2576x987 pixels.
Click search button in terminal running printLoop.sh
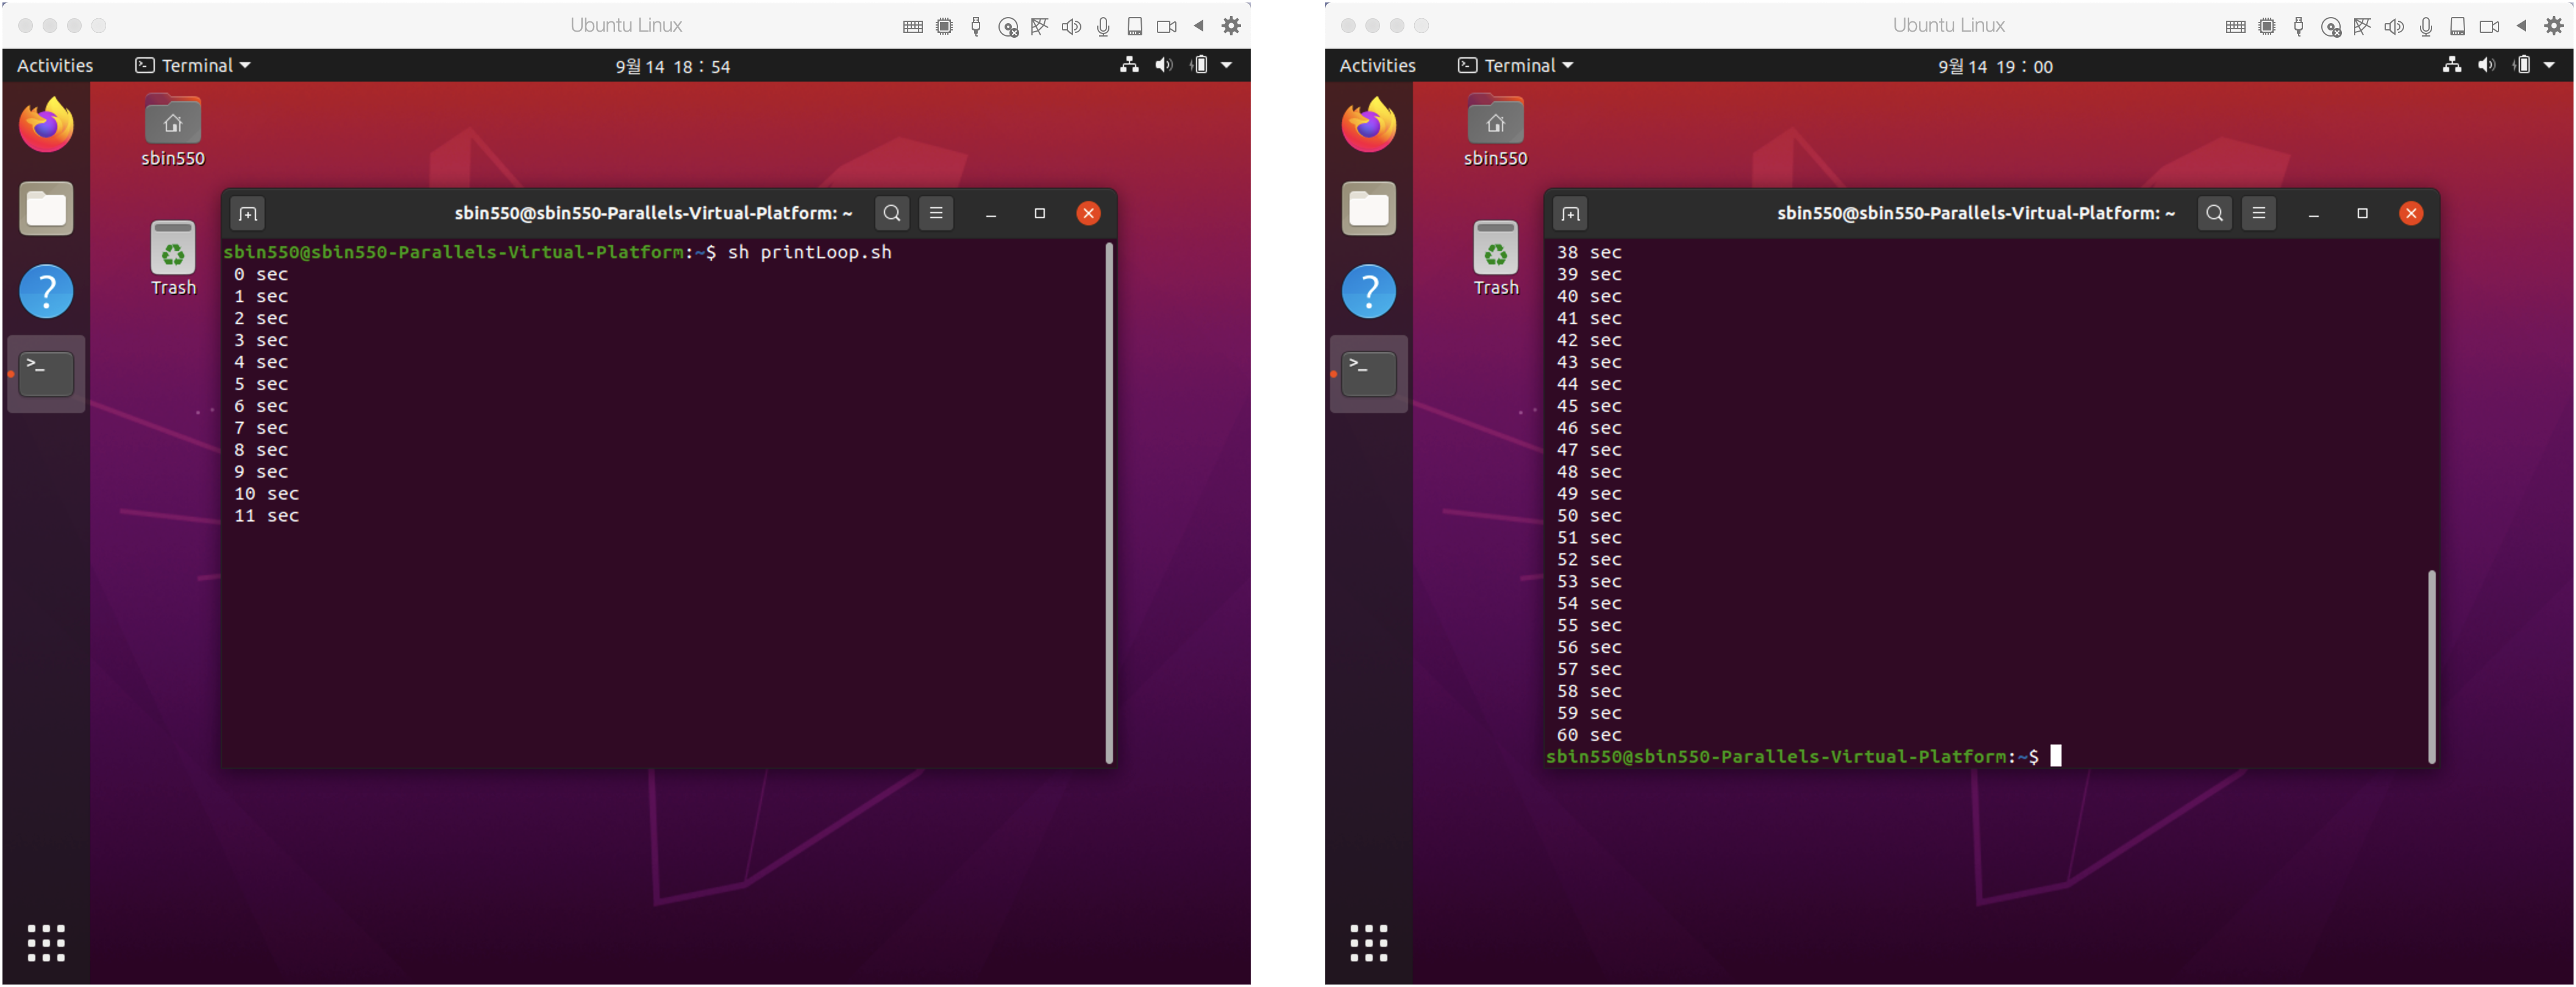892,213
